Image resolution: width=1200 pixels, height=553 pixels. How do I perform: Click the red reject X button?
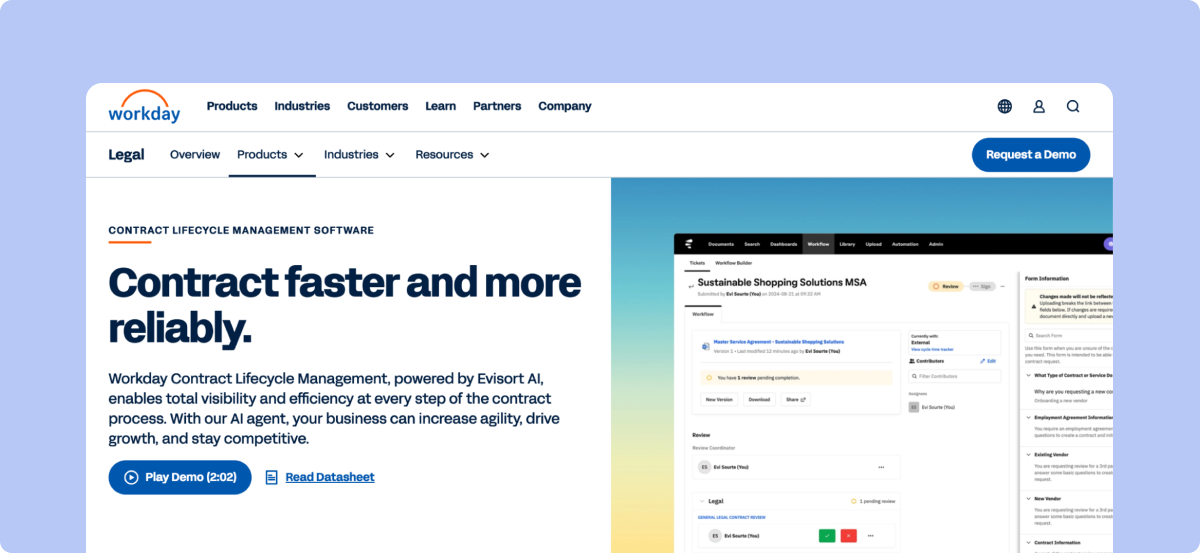[x=849, y=536]
